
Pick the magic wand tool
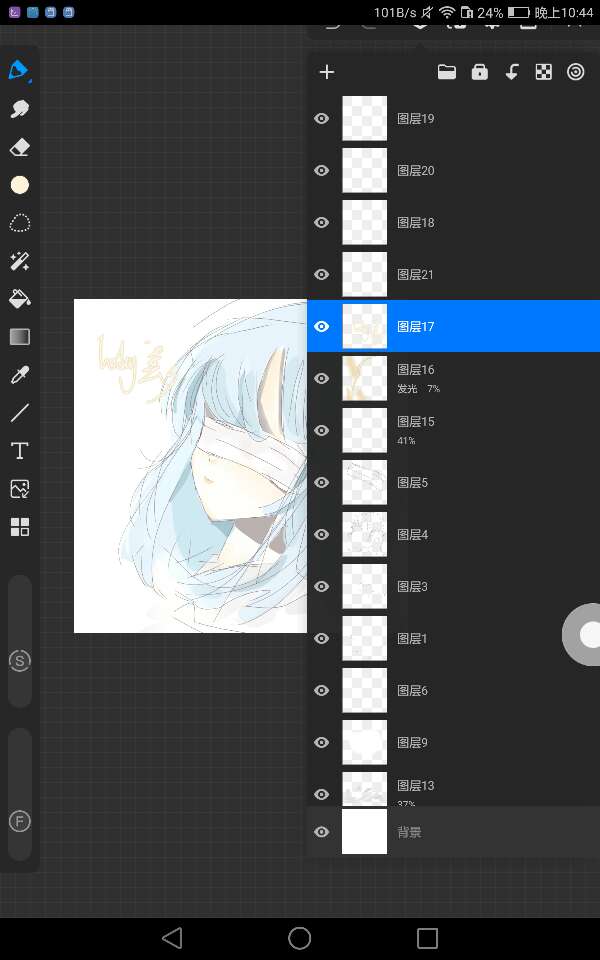(19, 260)
